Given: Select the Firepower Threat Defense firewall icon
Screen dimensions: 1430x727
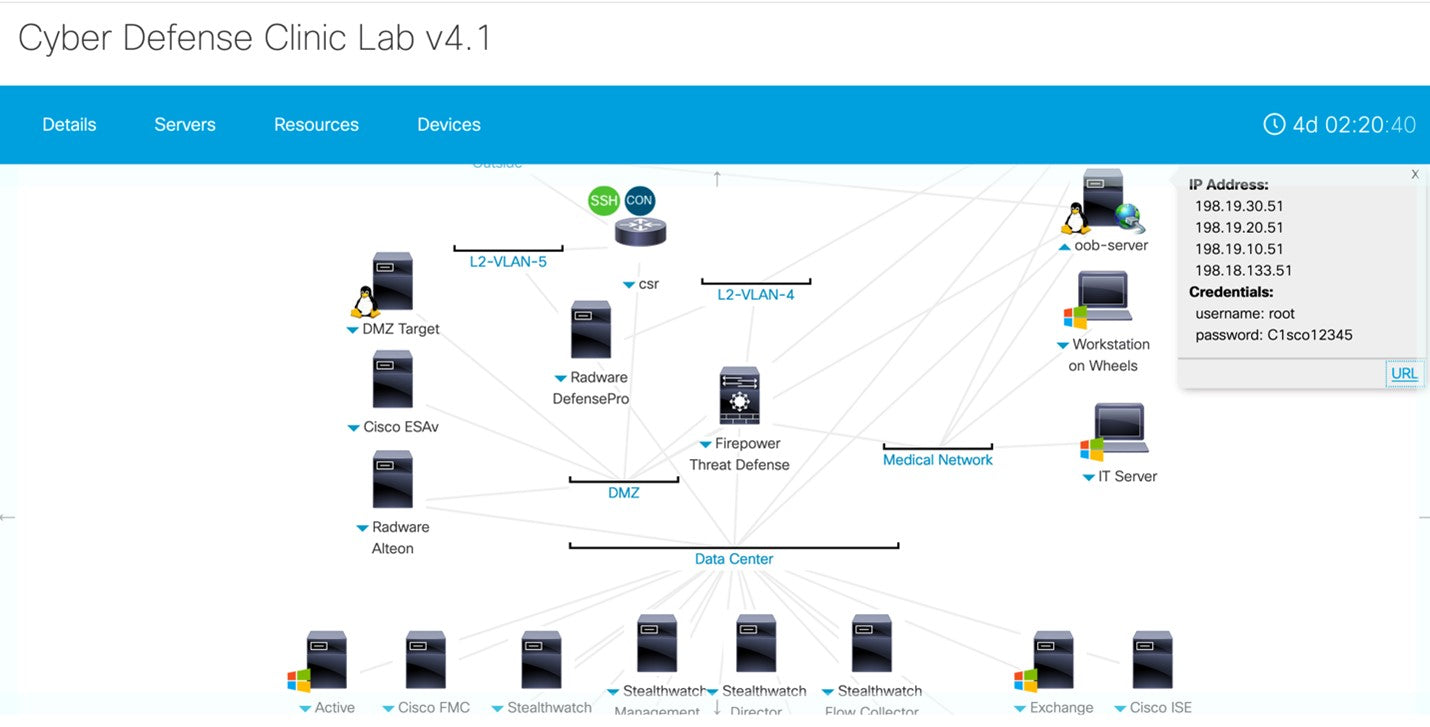Looking at the screenshot, I should (x=739, y=396).
